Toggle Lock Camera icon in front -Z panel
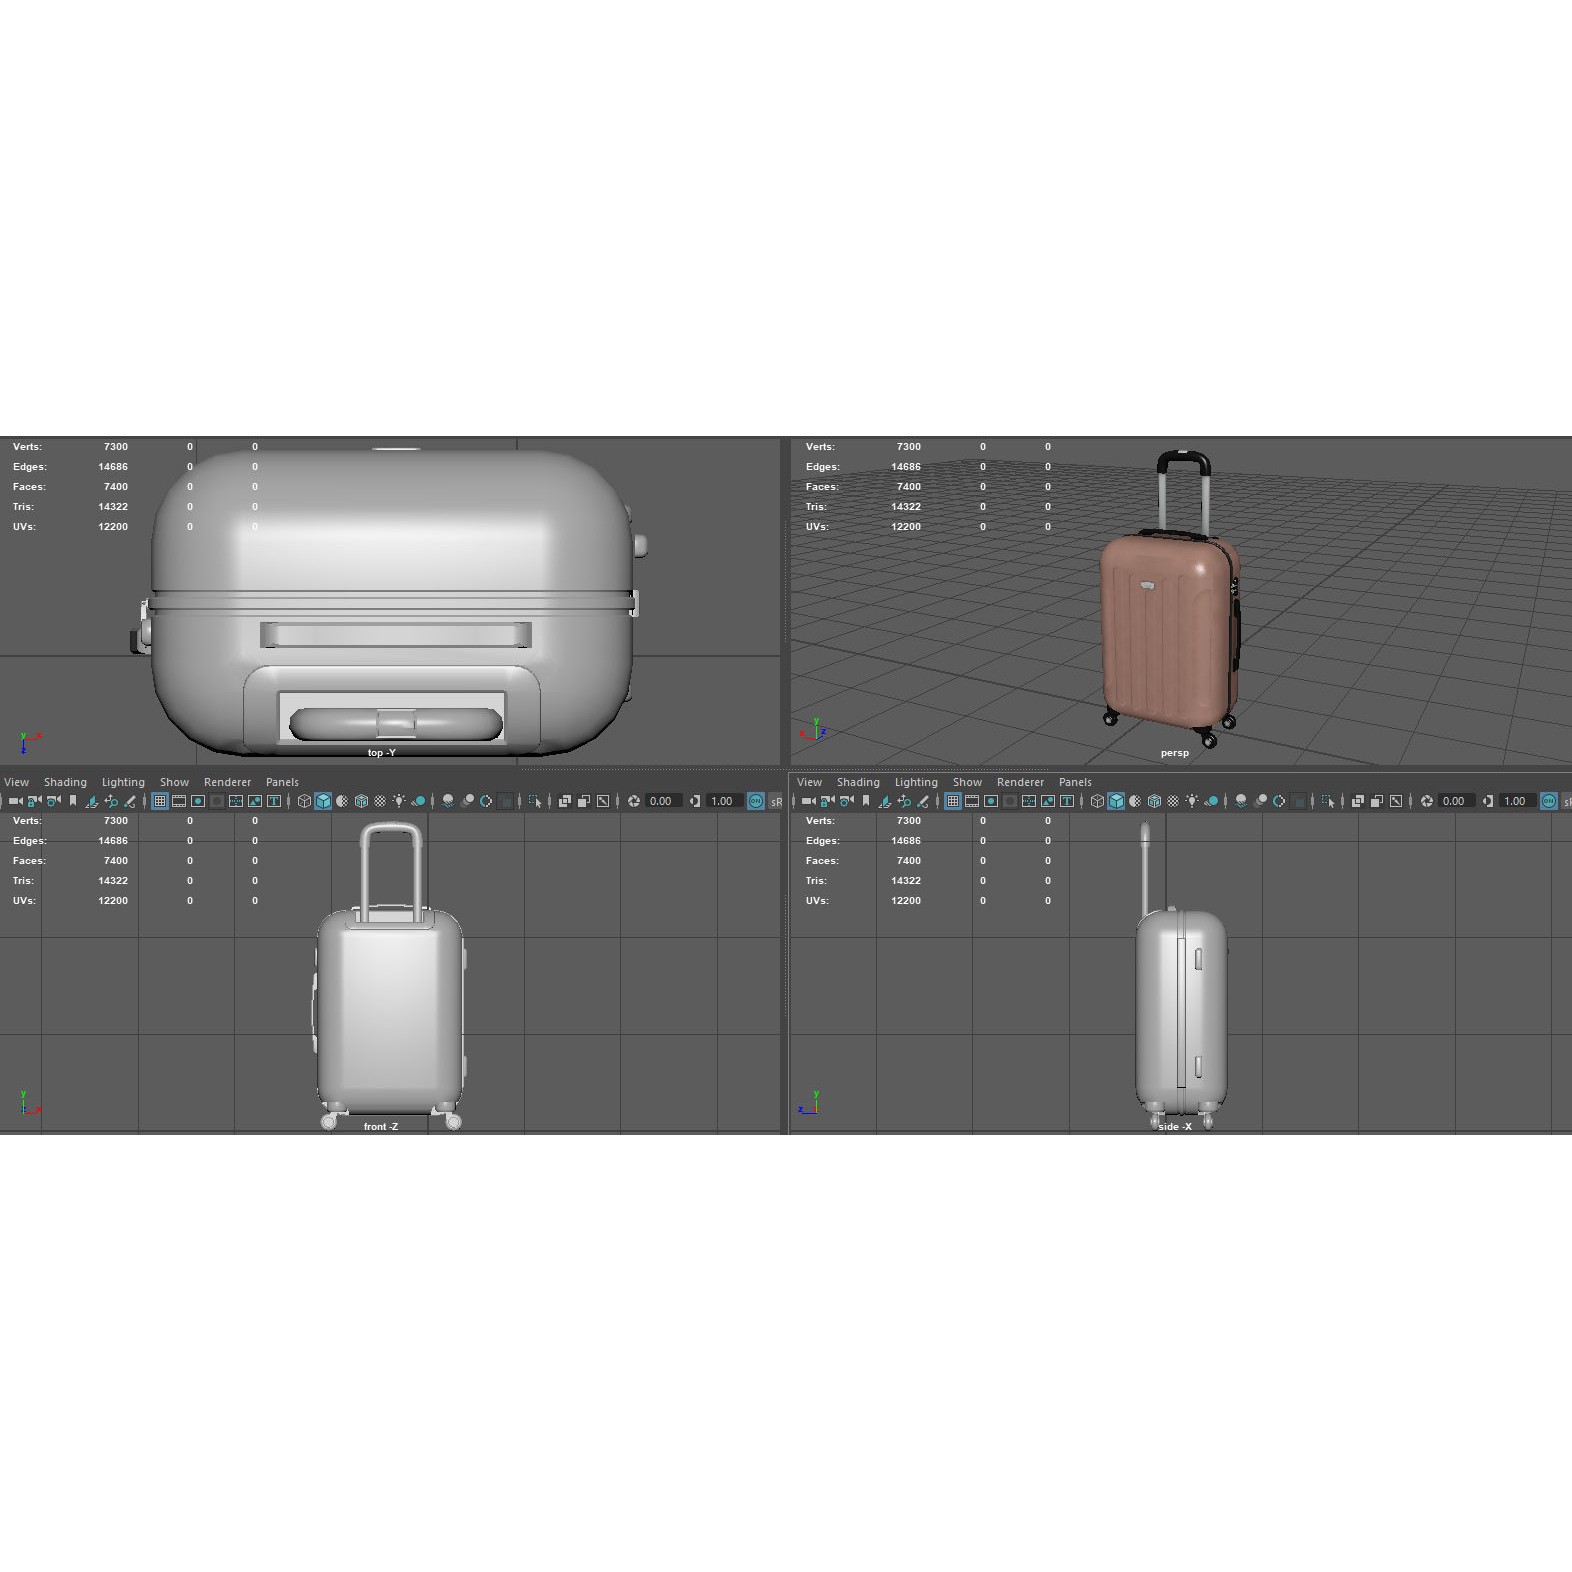The width and height of the screenshot is (1572, 1572). pos(35,801)
